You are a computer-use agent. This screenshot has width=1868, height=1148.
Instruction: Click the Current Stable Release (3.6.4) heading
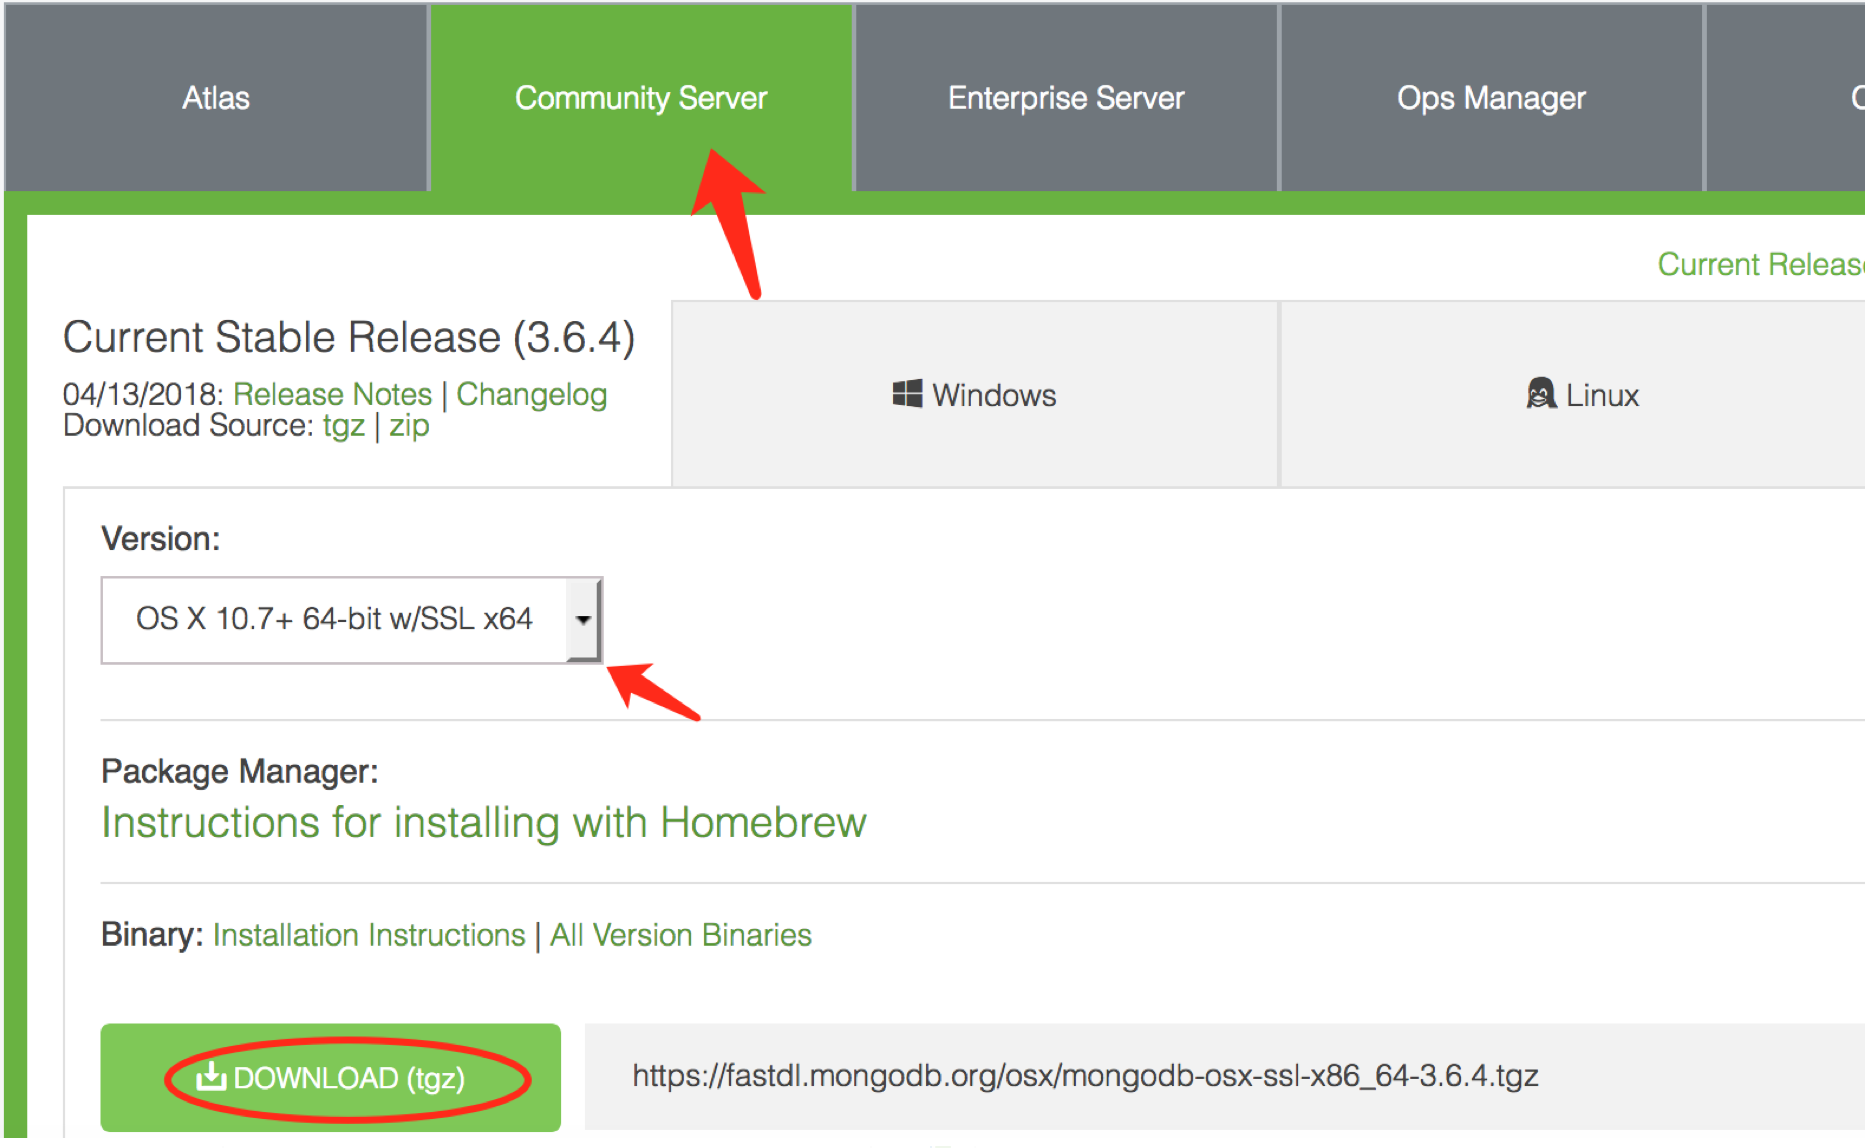pyautogui.click(x=349, y=337)
